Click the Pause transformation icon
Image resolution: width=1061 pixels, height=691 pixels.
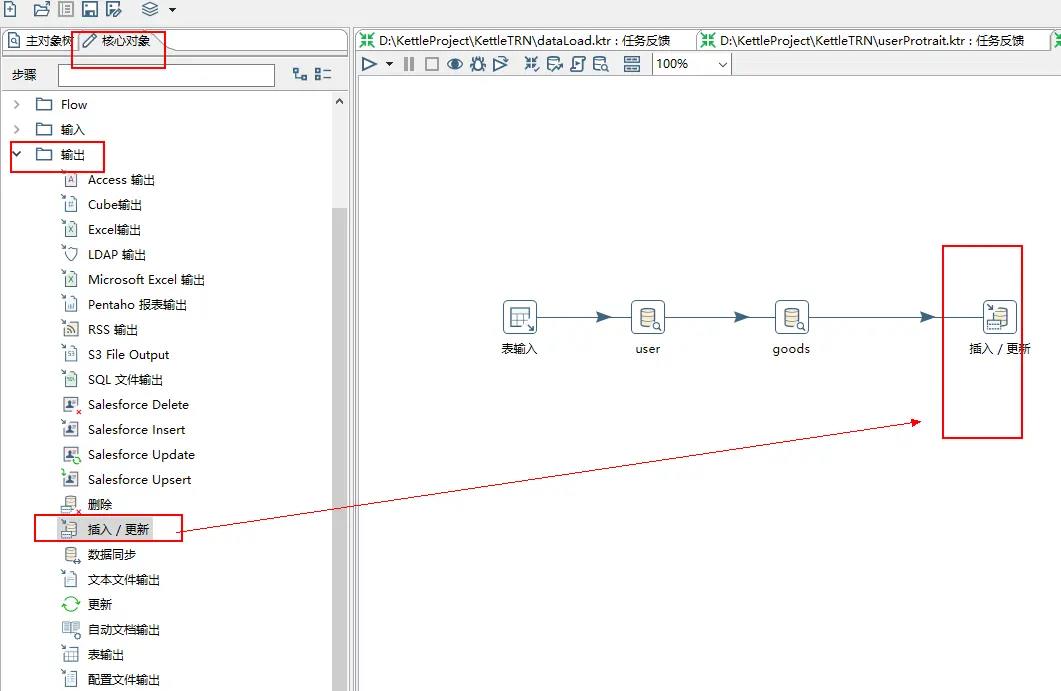coord(409,64)
